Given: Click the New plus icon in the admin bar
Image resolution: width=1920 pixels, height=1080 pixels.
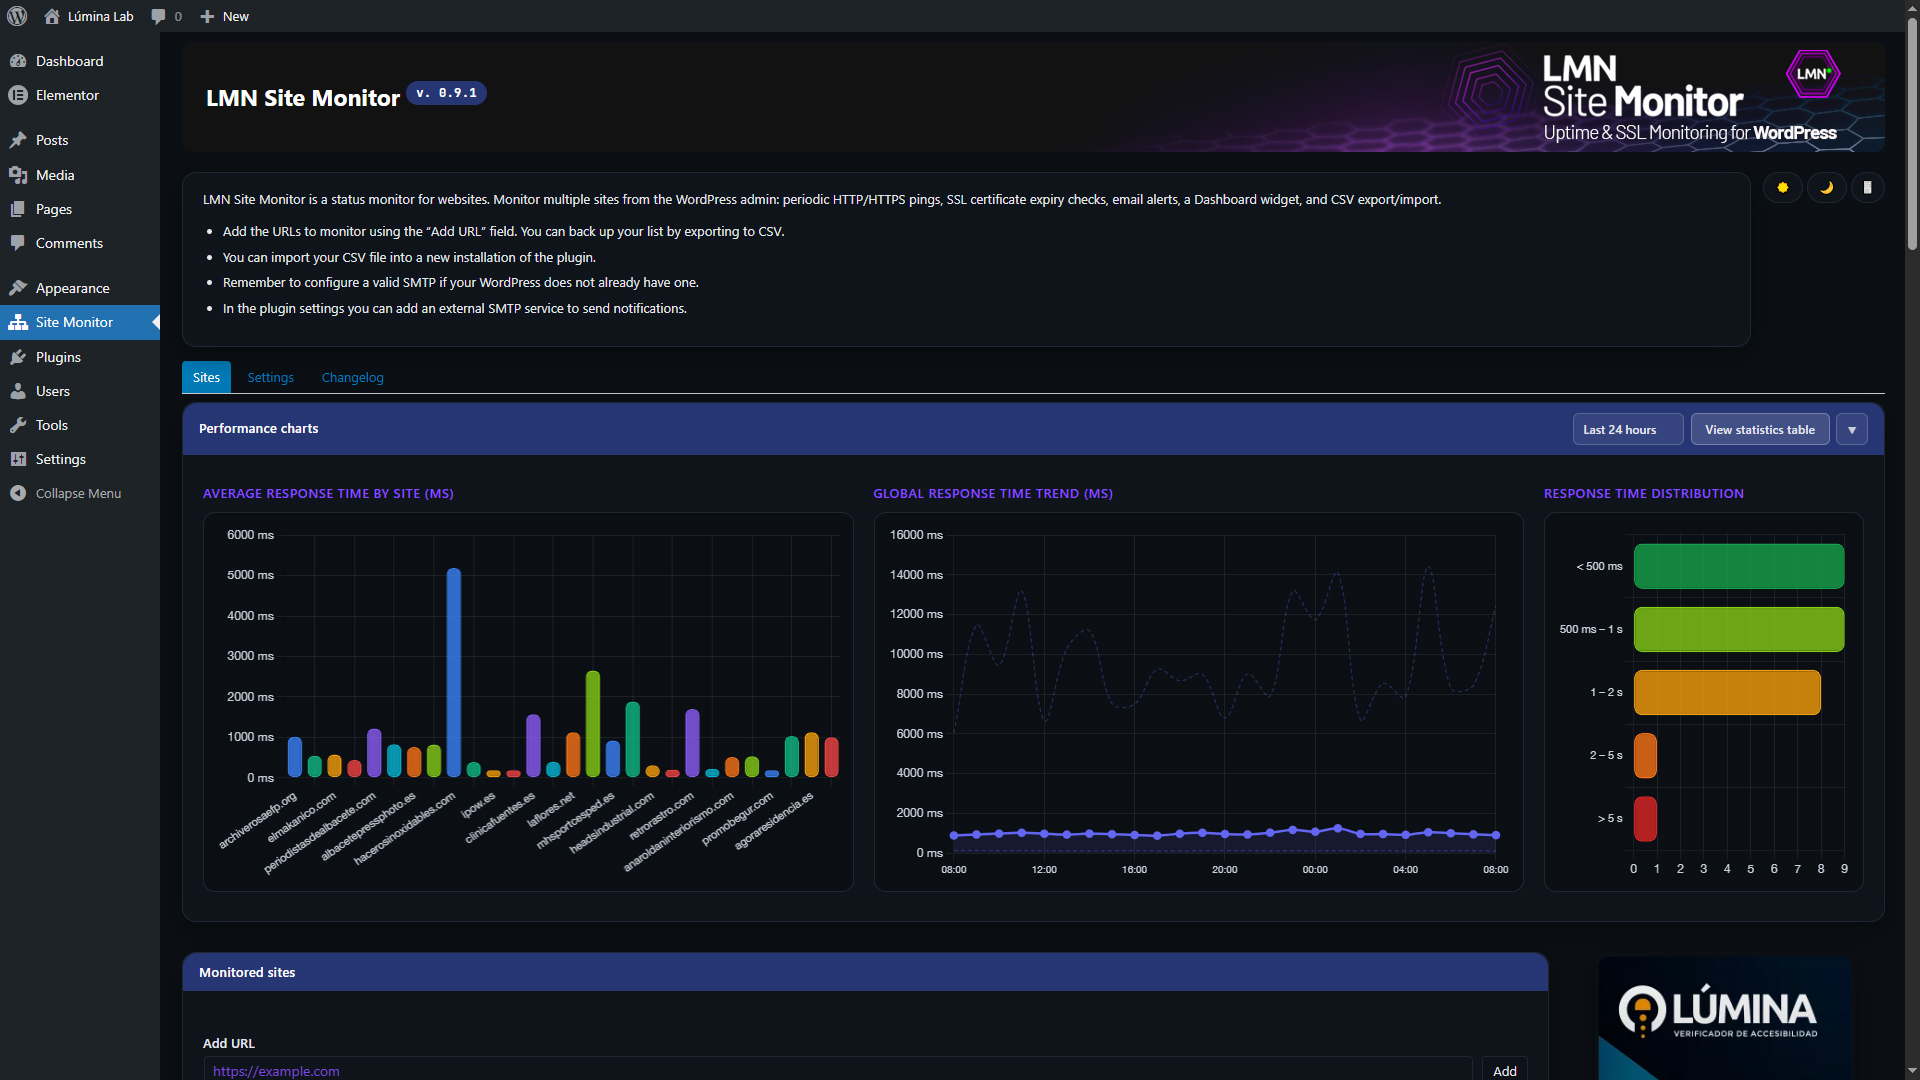Looking at the screenshot, I should [208, 16].
